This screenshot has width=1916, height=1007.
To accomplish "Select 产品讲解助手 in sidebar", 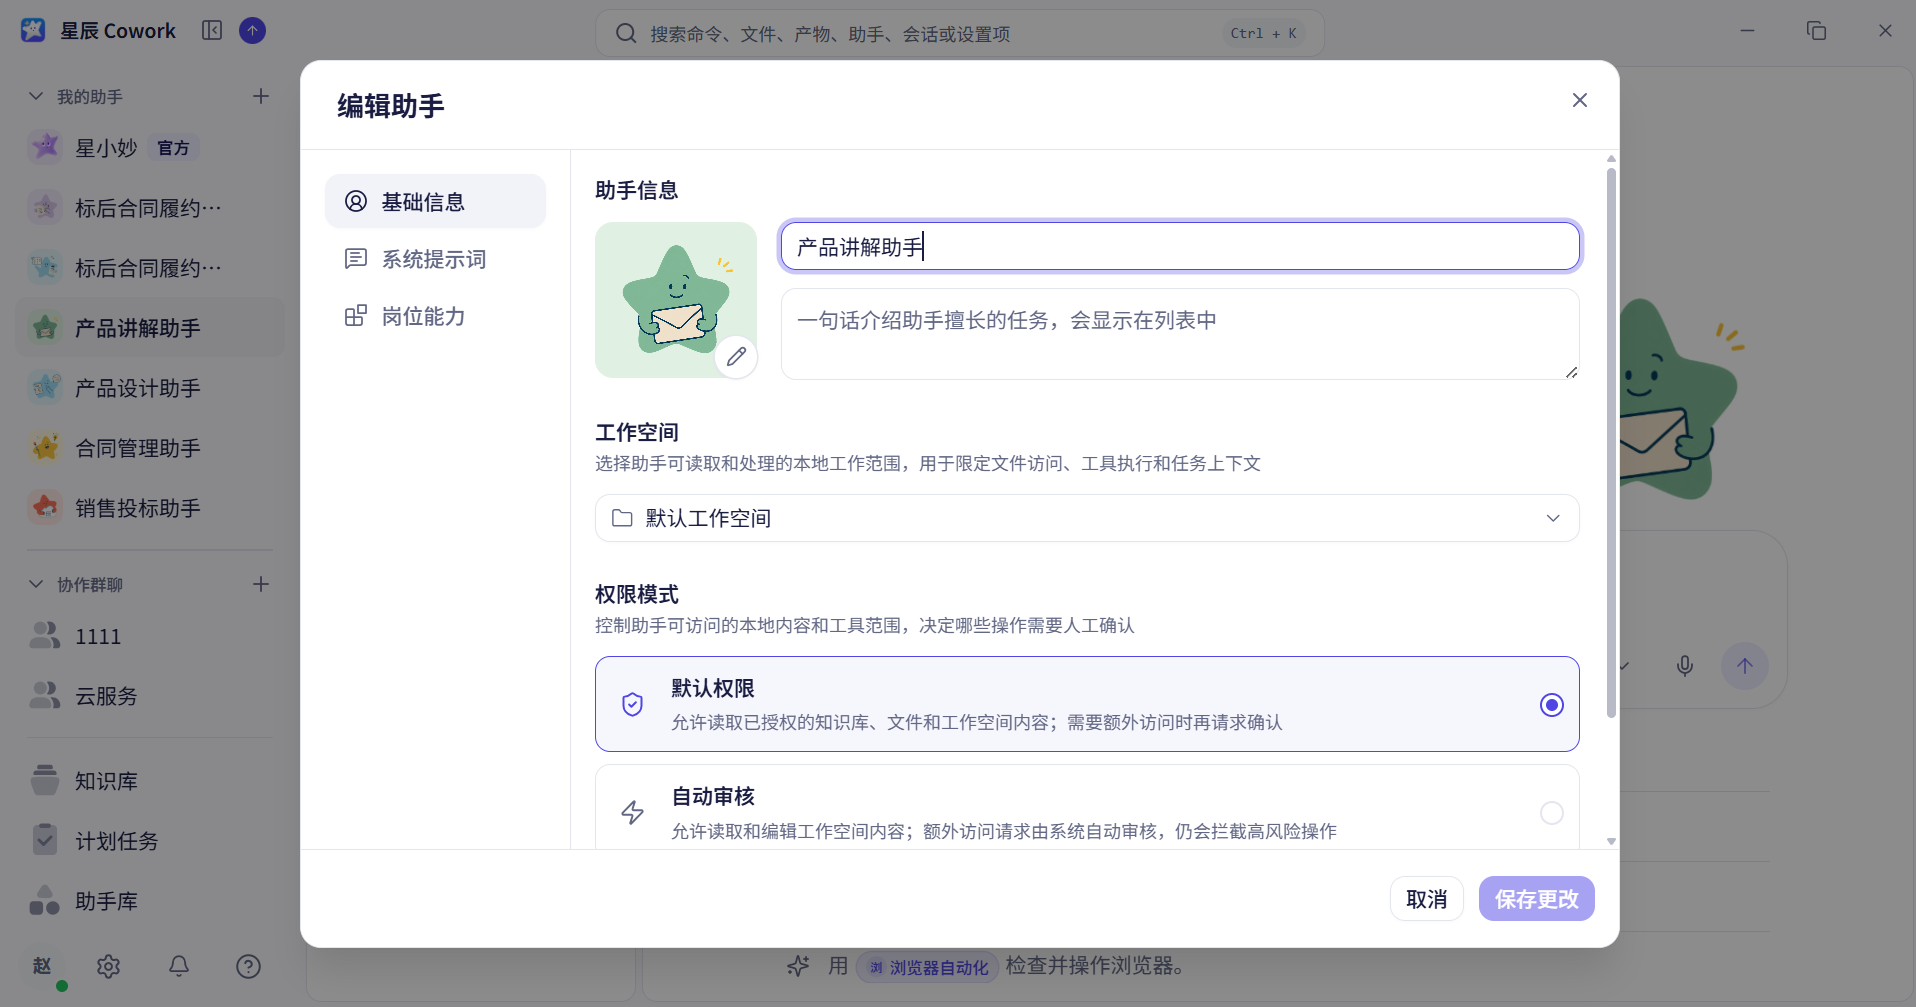I will point(150,328).
